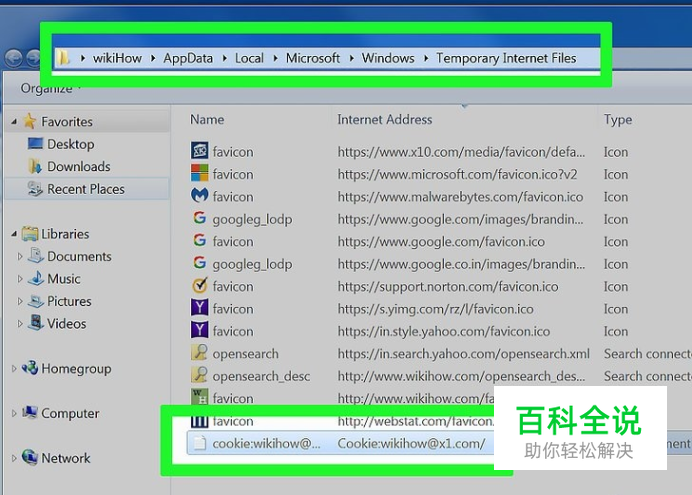Image resolution: width=692 pixels, height=495 pixels.
Task: Open dropdown arrow after Windows breadcrumb
Action: 426,58
